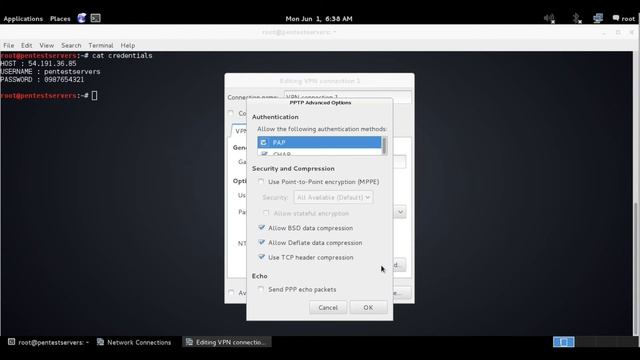Open the Security All Available dropdown
The width and height of the screenshot is (640, 360).
333,197
